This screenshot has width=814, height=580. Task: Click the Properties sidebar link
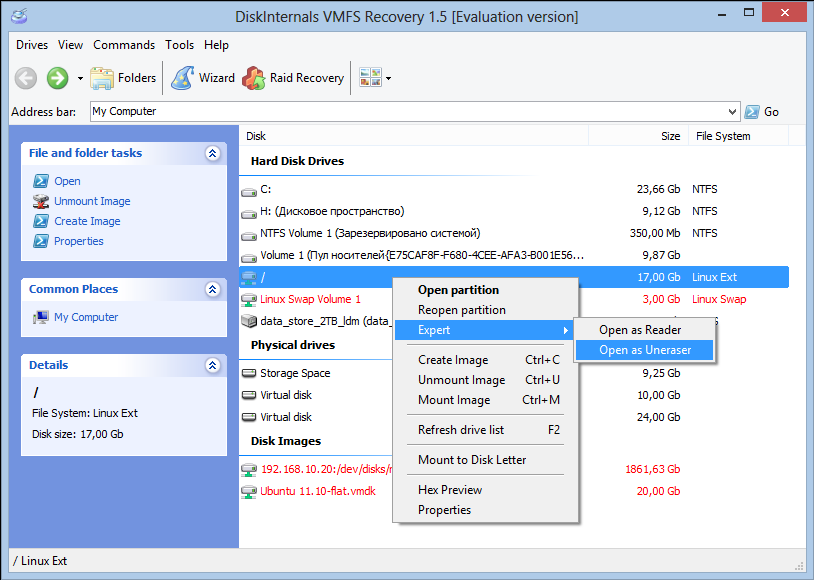(x=79, y=241)
